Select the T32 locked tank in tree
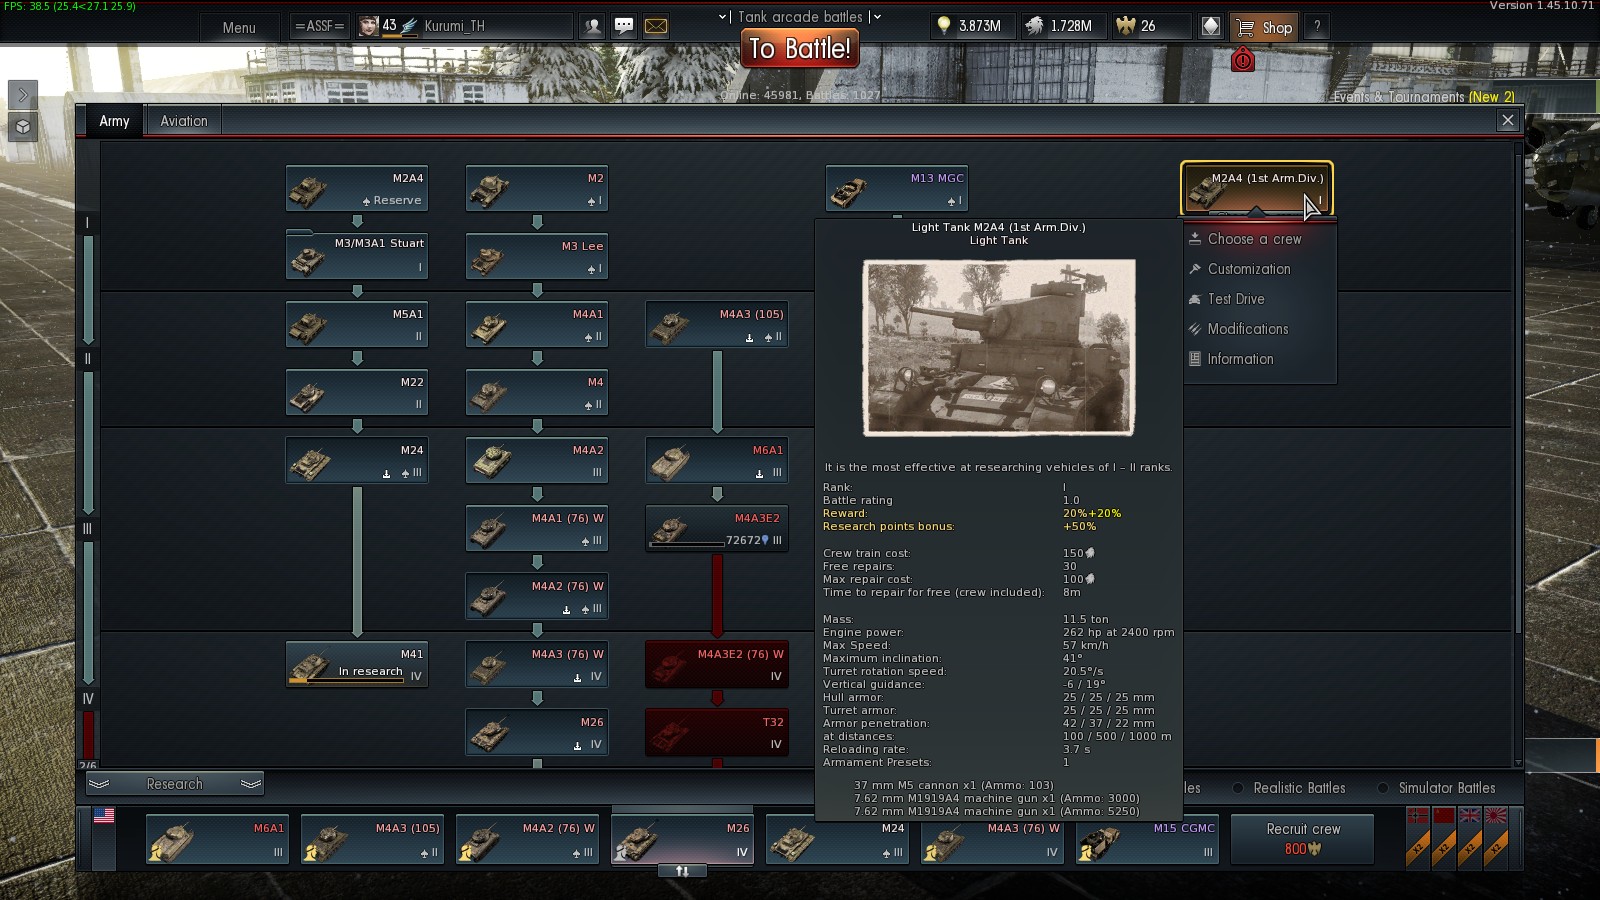Viewport: 1600px width, 900px height. (717, 732)
